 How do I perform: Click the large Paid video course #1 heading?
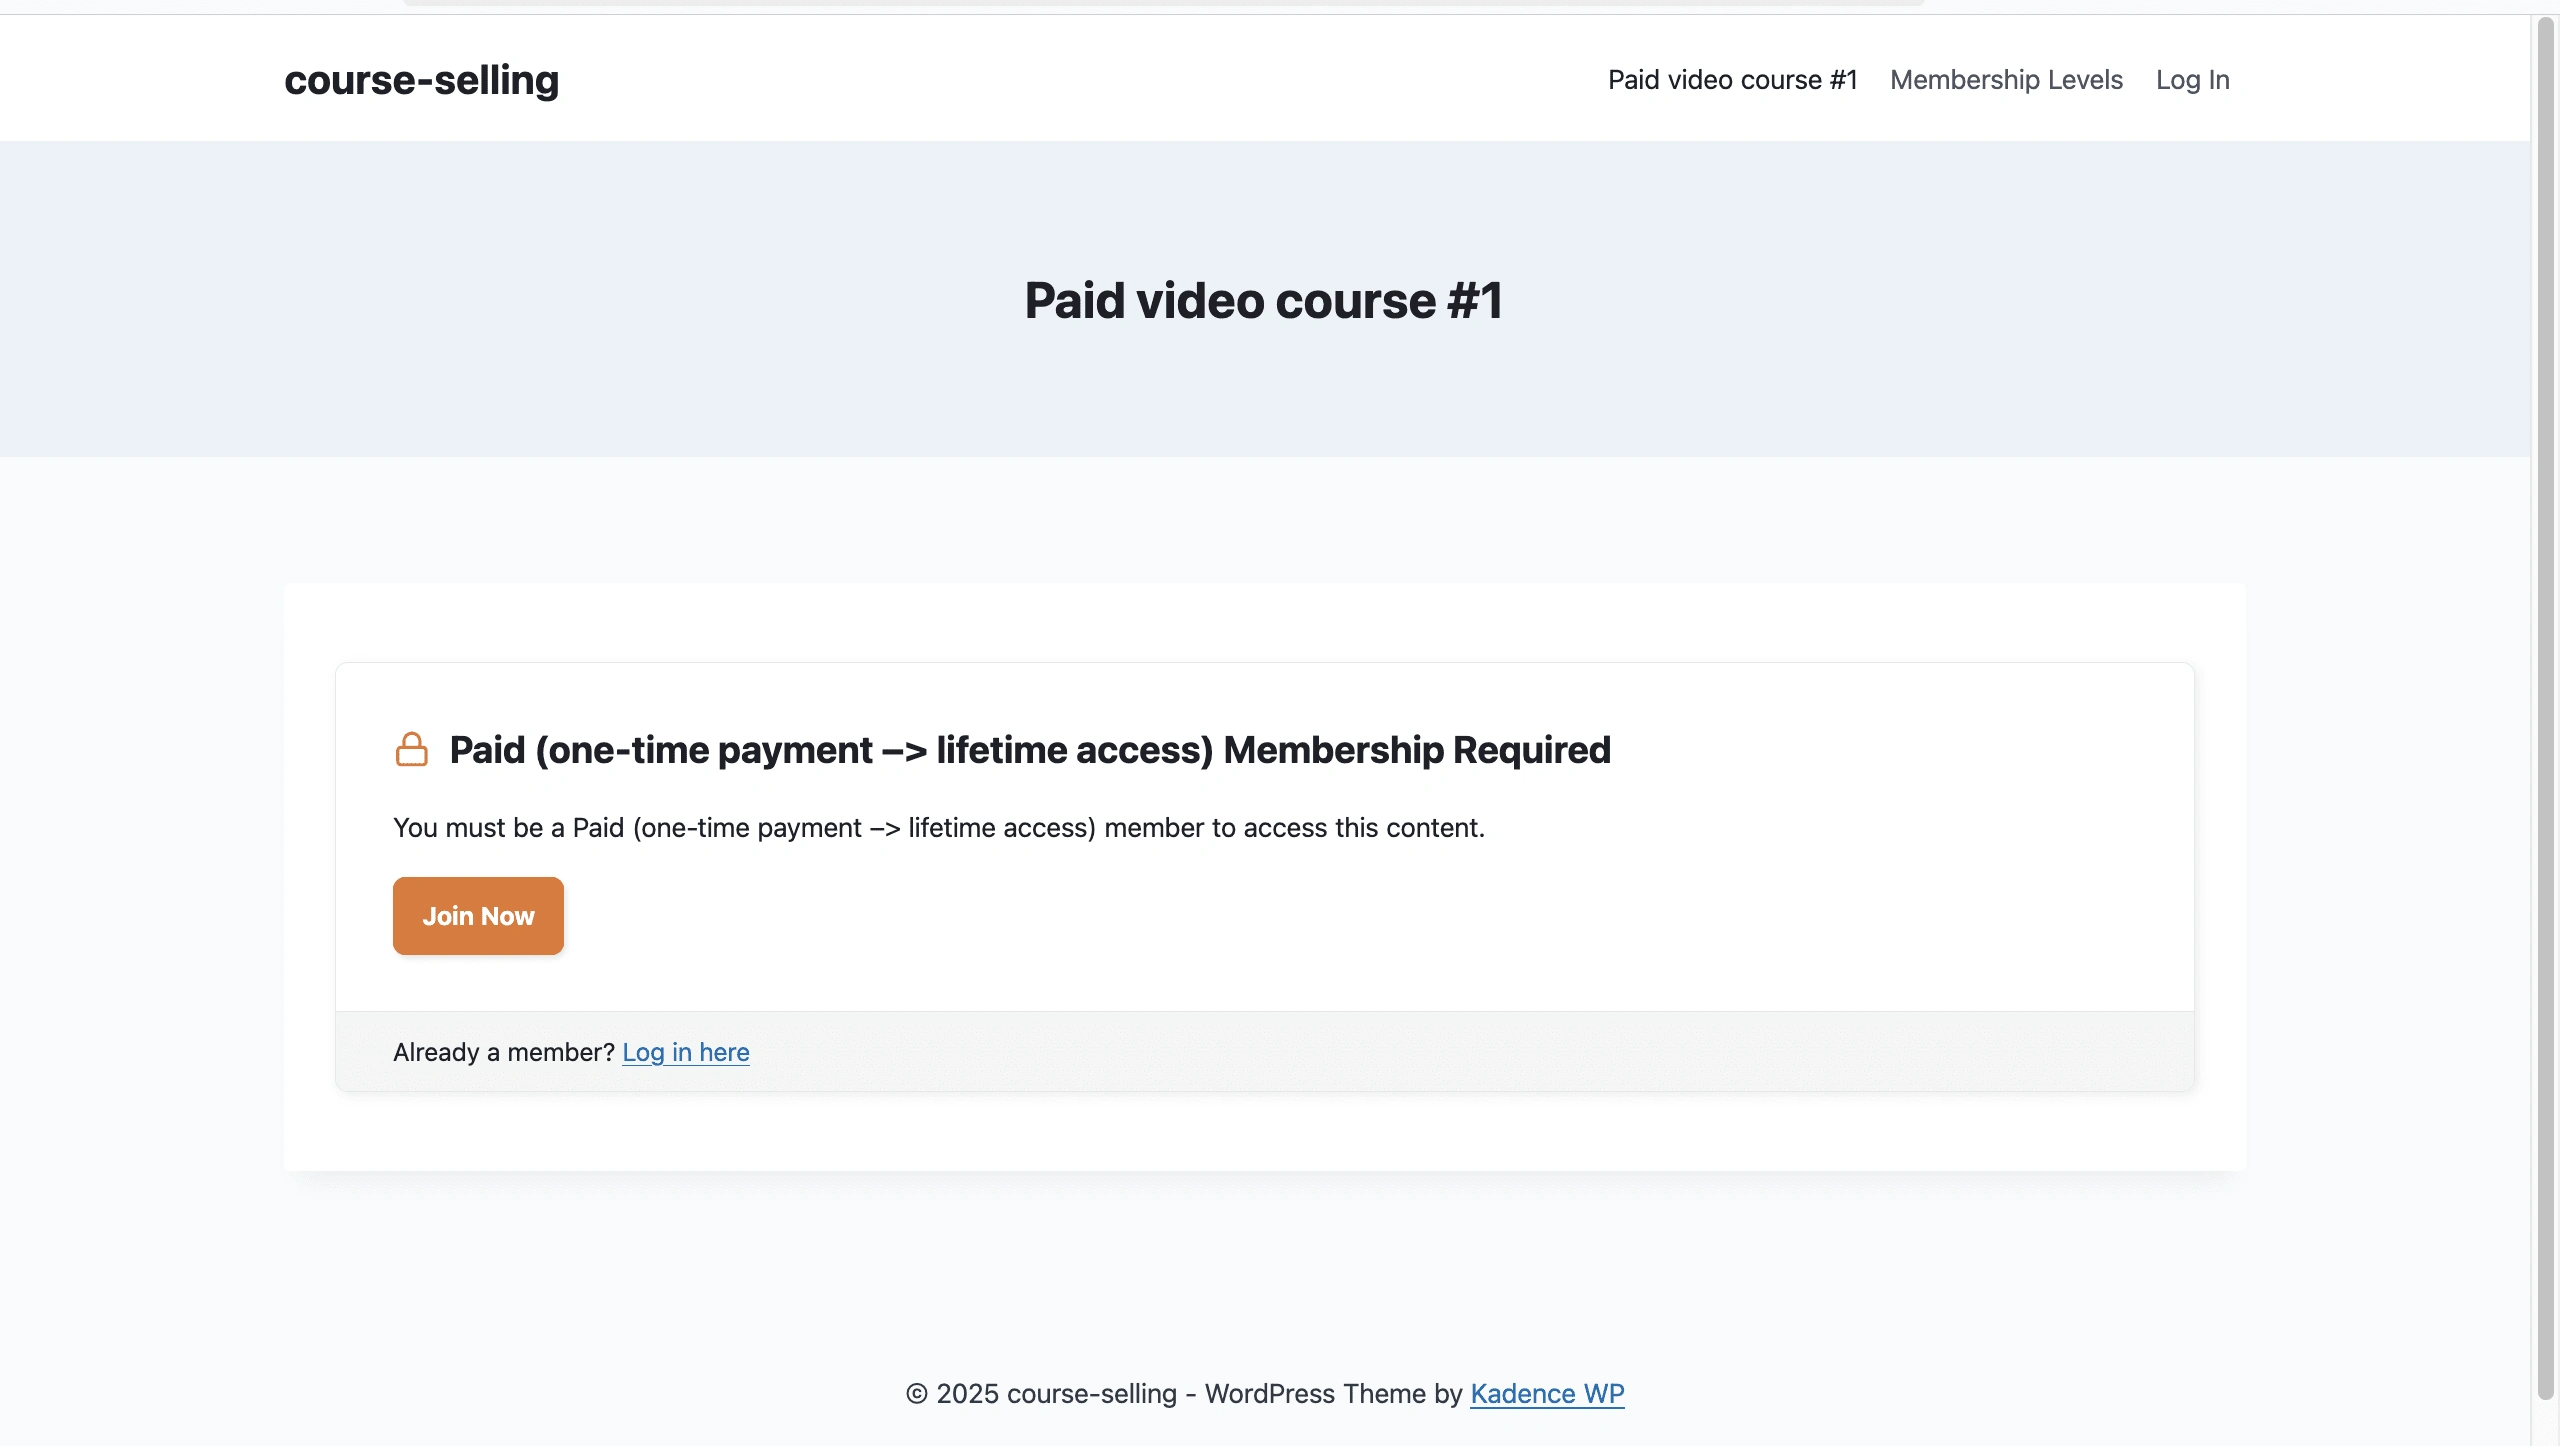1264,300
